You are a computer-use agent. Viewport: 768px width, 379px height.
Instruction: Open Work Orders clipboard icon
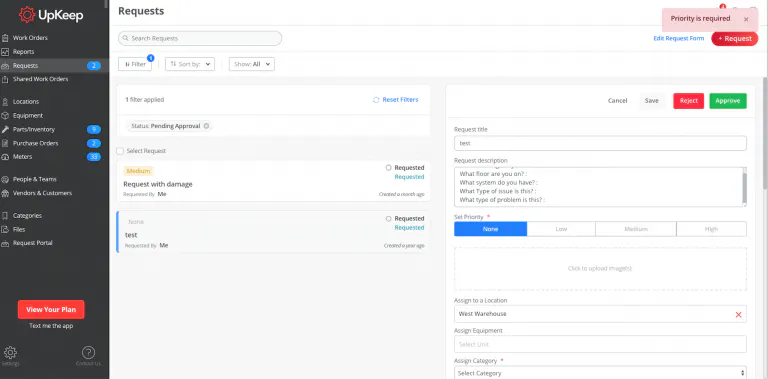coord(5,38)
